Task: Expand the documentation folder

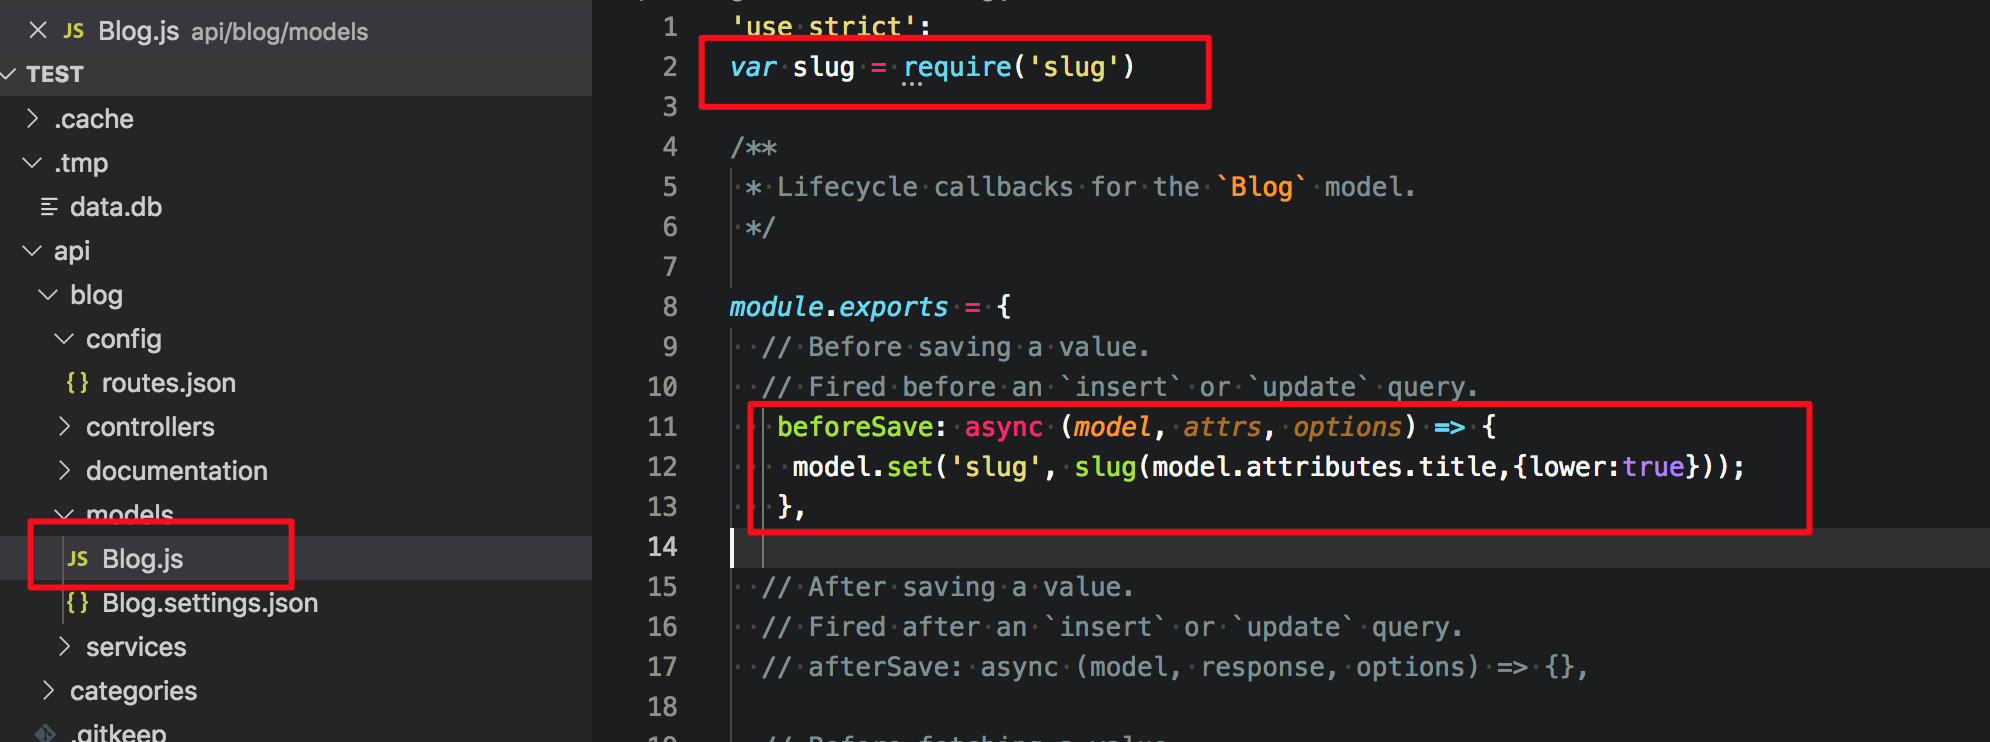Action: [64, 470]
